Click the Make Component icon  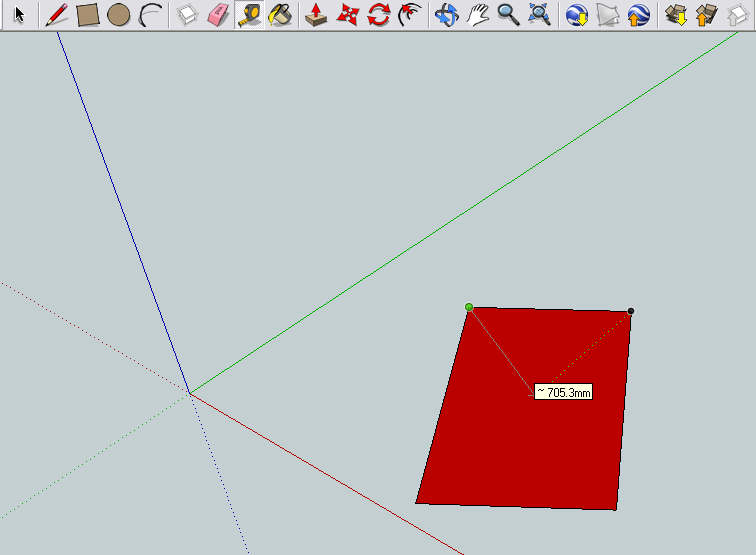[187, 14]
